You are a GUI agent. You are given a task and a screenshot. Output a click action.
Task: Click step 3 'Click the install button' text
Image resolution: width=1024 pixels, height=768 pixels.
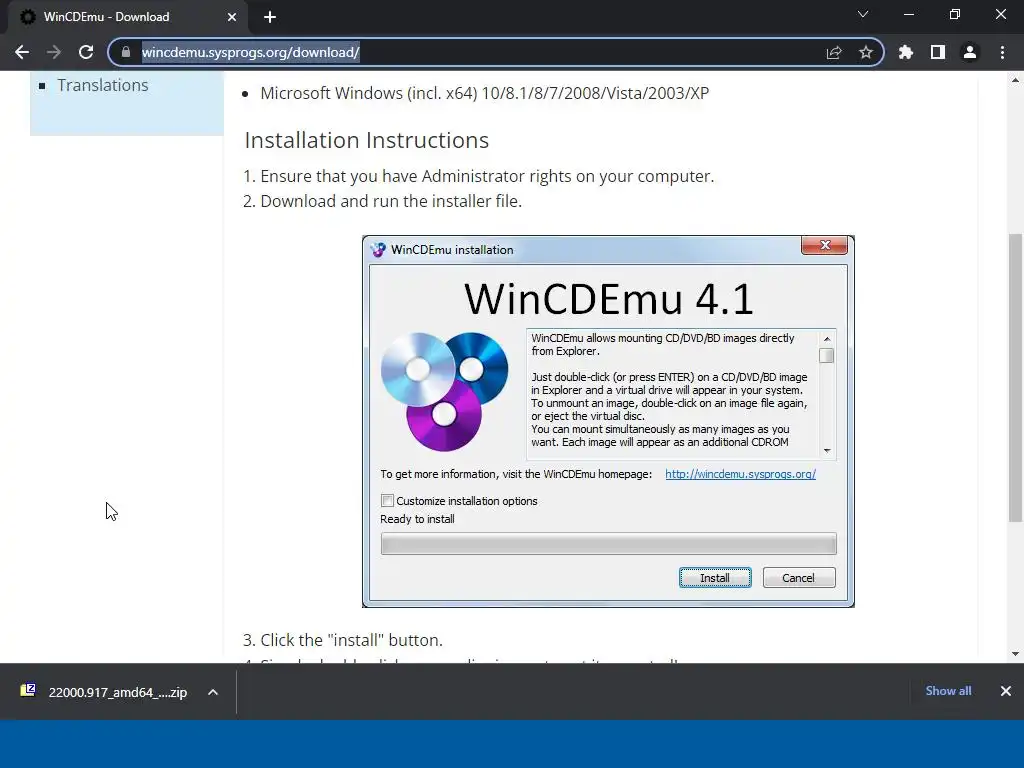click(x=351, y=640)
